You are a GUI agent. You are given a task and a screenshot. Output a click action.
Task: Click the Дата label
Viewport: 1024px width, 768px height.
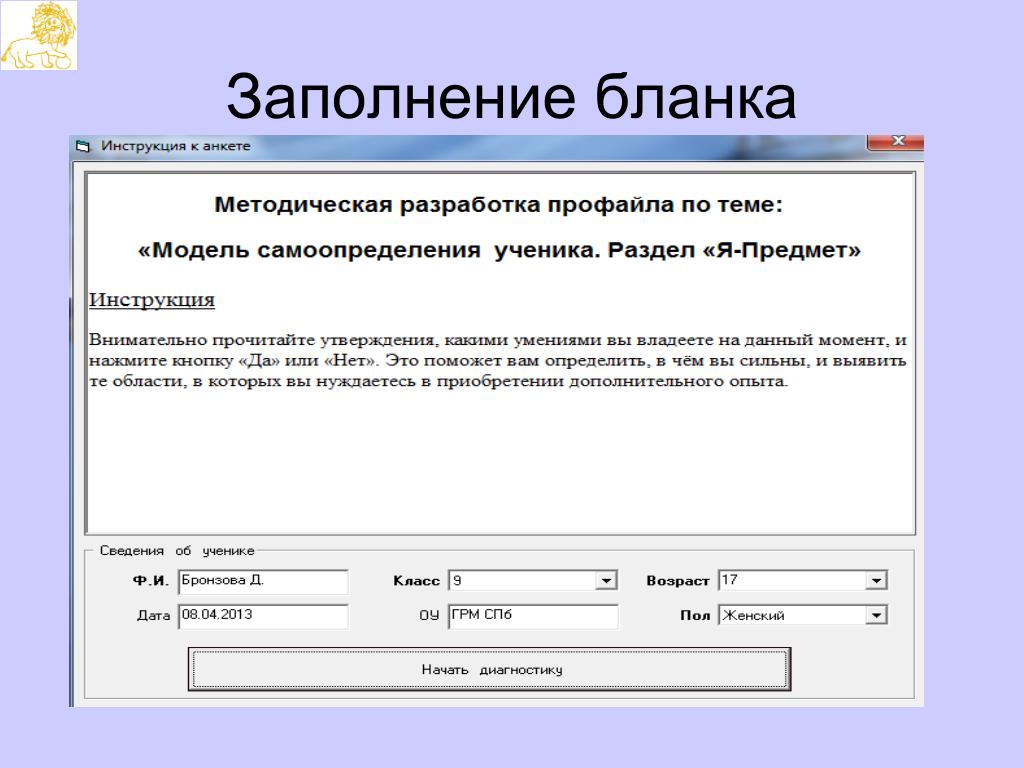pyautogui.click(x=153, y=615)
